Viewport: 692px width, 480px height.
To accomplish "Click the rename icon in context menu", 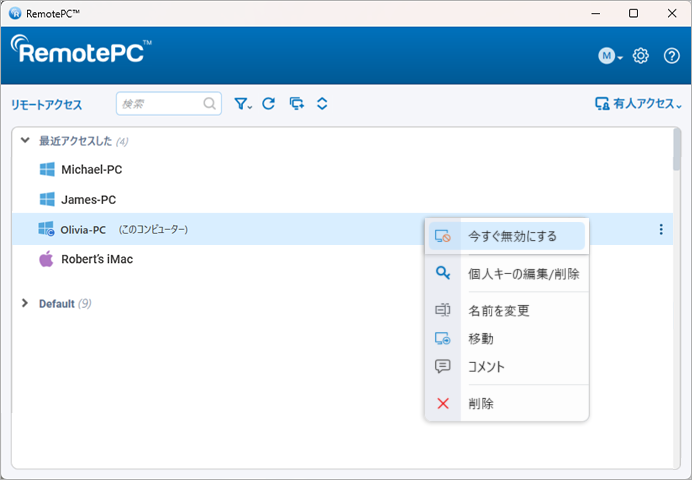I will (x=443, y=310).
